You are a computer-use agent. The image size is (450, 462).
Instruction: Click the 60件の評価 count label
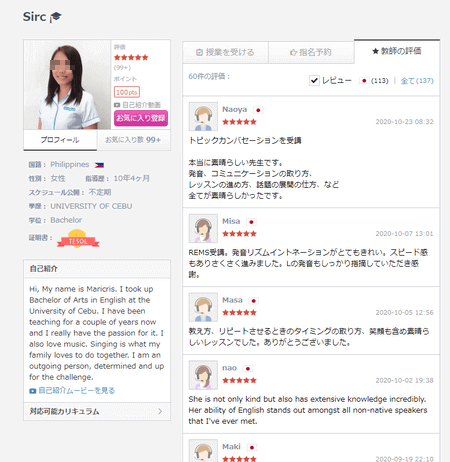209,76
